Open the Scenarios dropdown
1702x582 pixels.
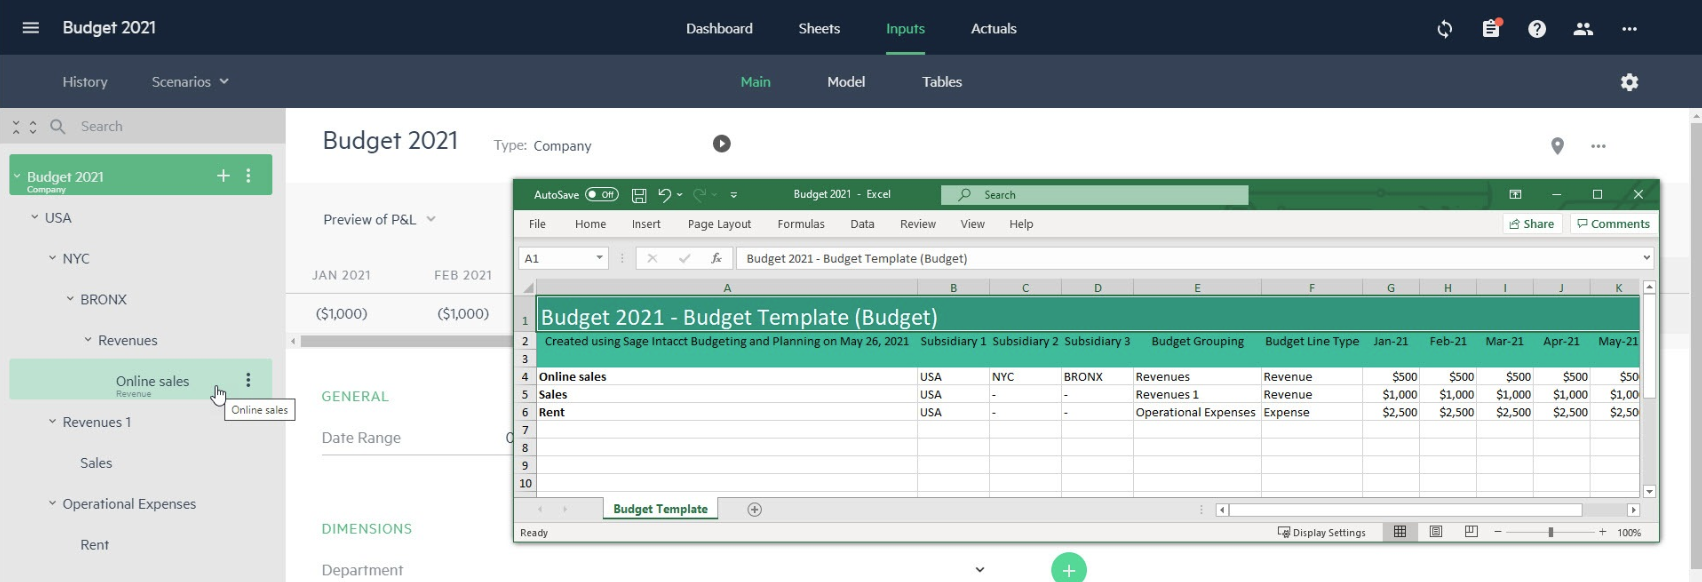pyautogui.click(x=190, y=82)
